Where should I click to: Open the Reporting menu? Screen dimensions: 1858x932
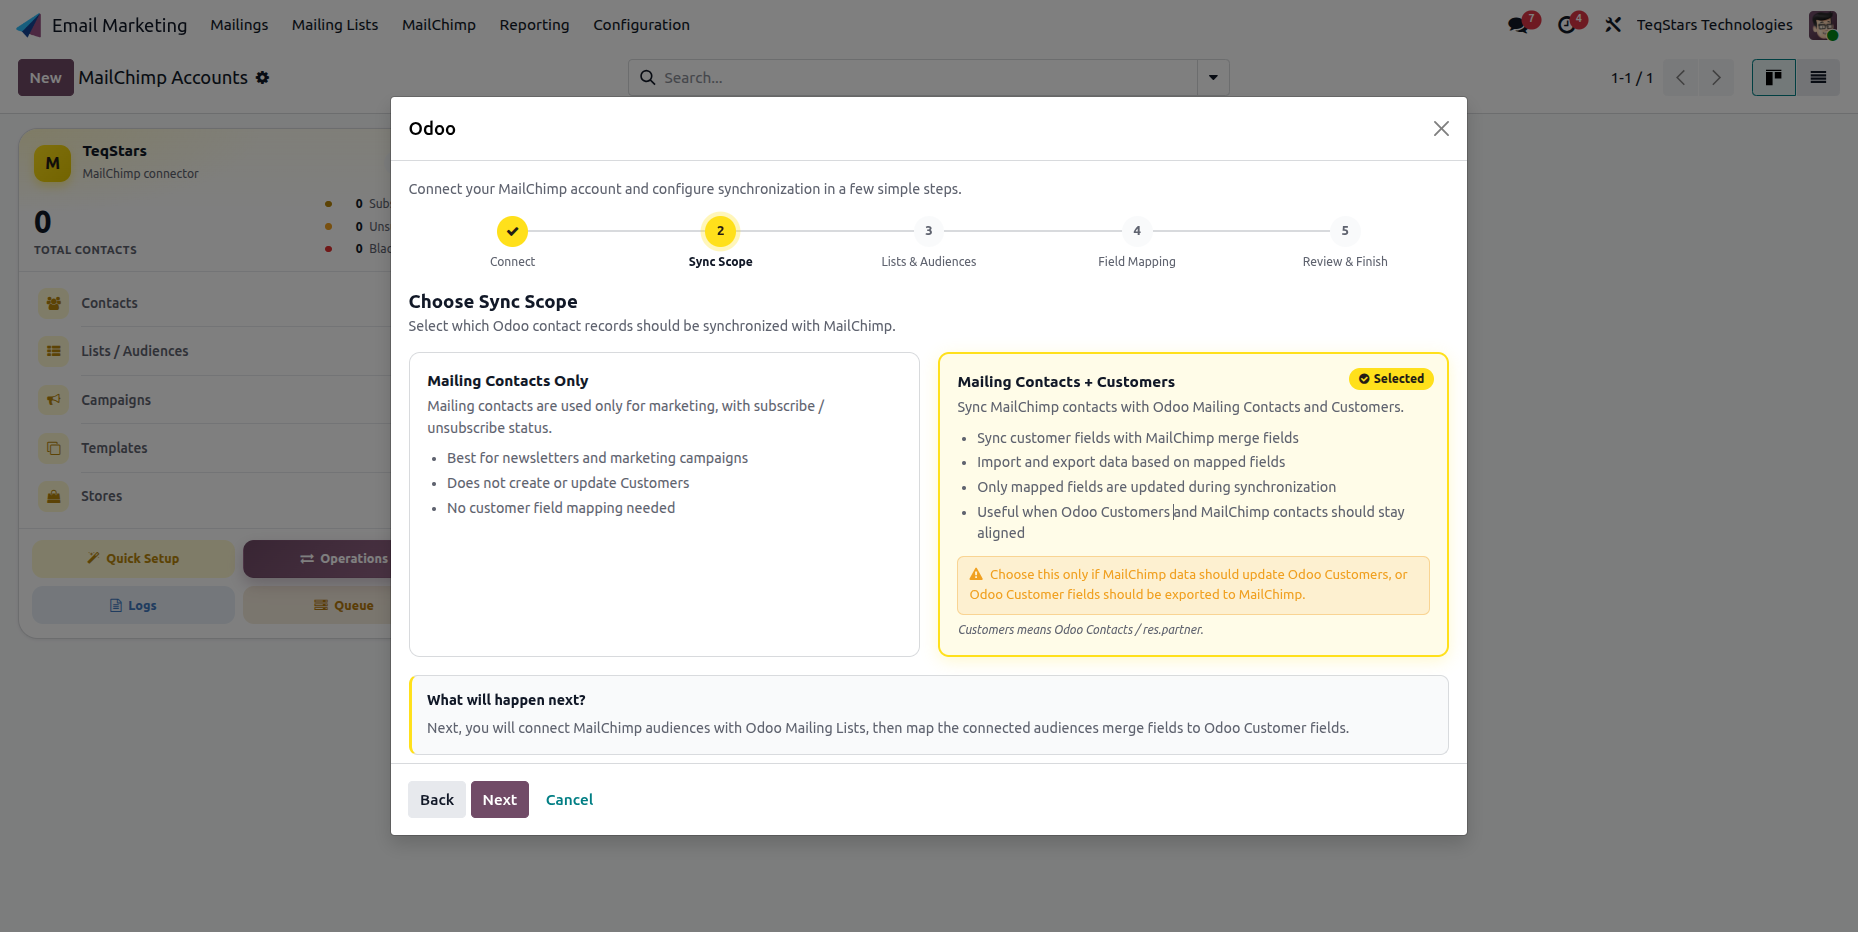(x=534, y=25)
